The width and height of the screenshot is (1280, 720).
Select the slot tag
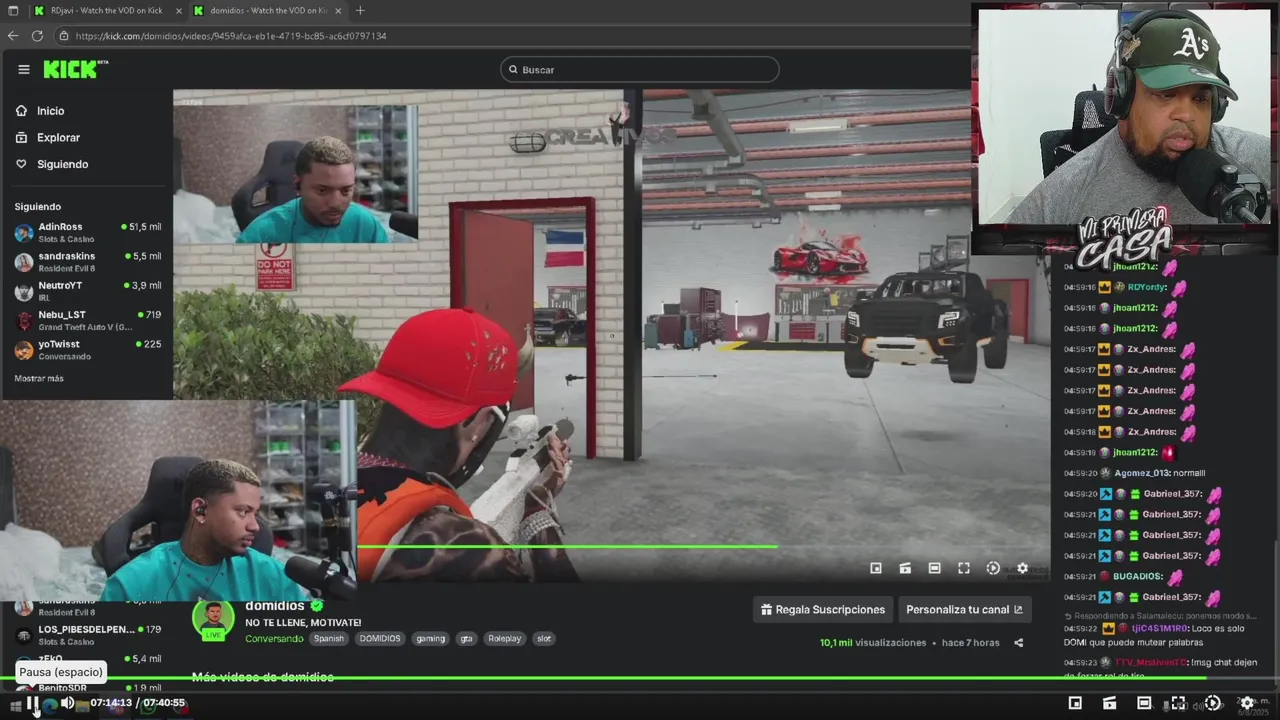click(544, 638)
